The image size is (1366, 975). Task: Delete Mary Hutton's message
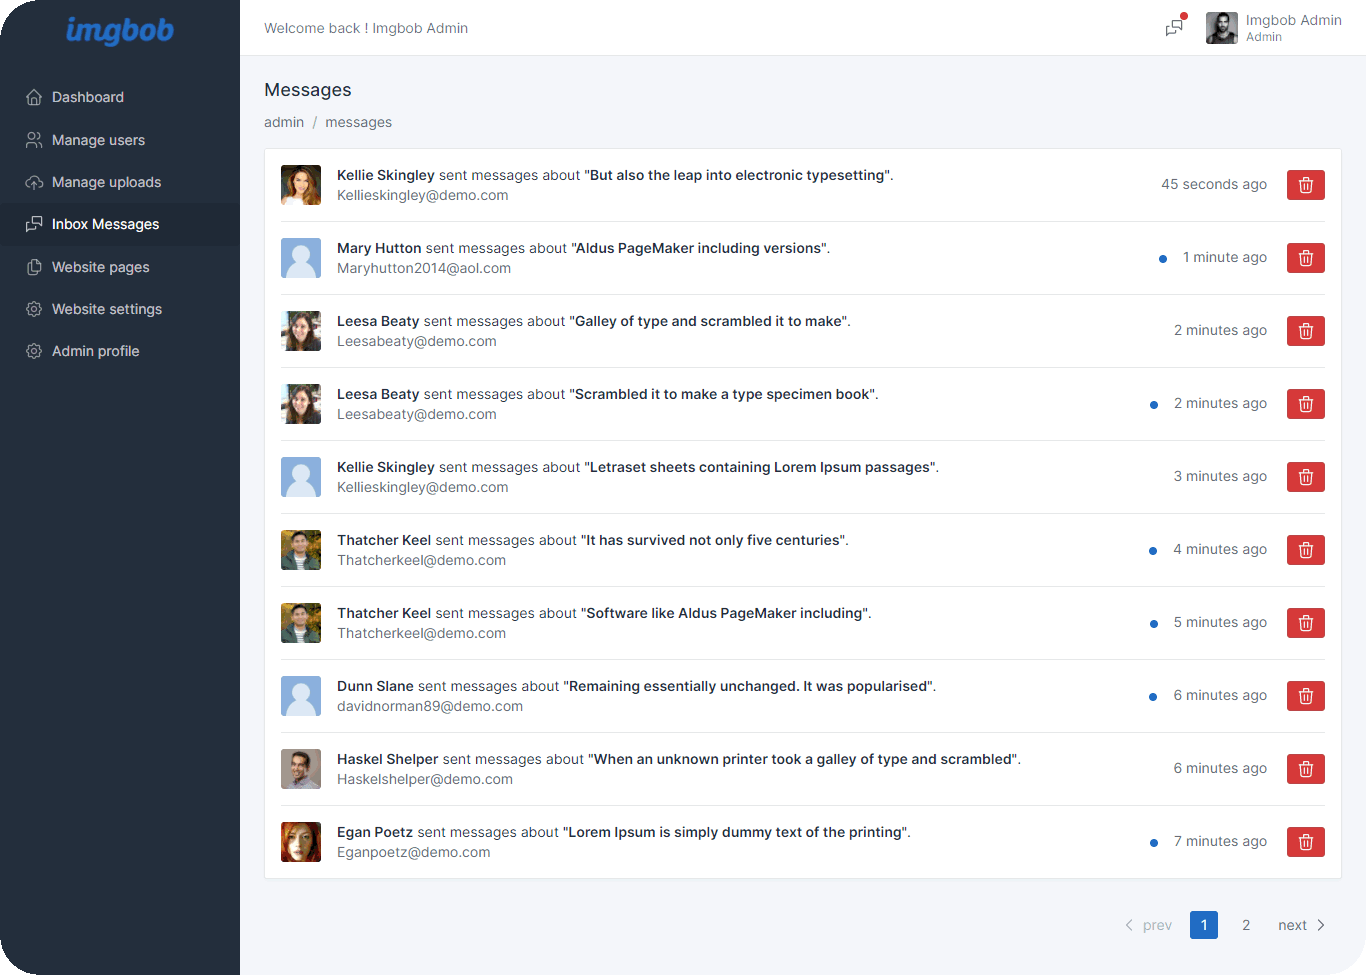tap(1306, 258)
